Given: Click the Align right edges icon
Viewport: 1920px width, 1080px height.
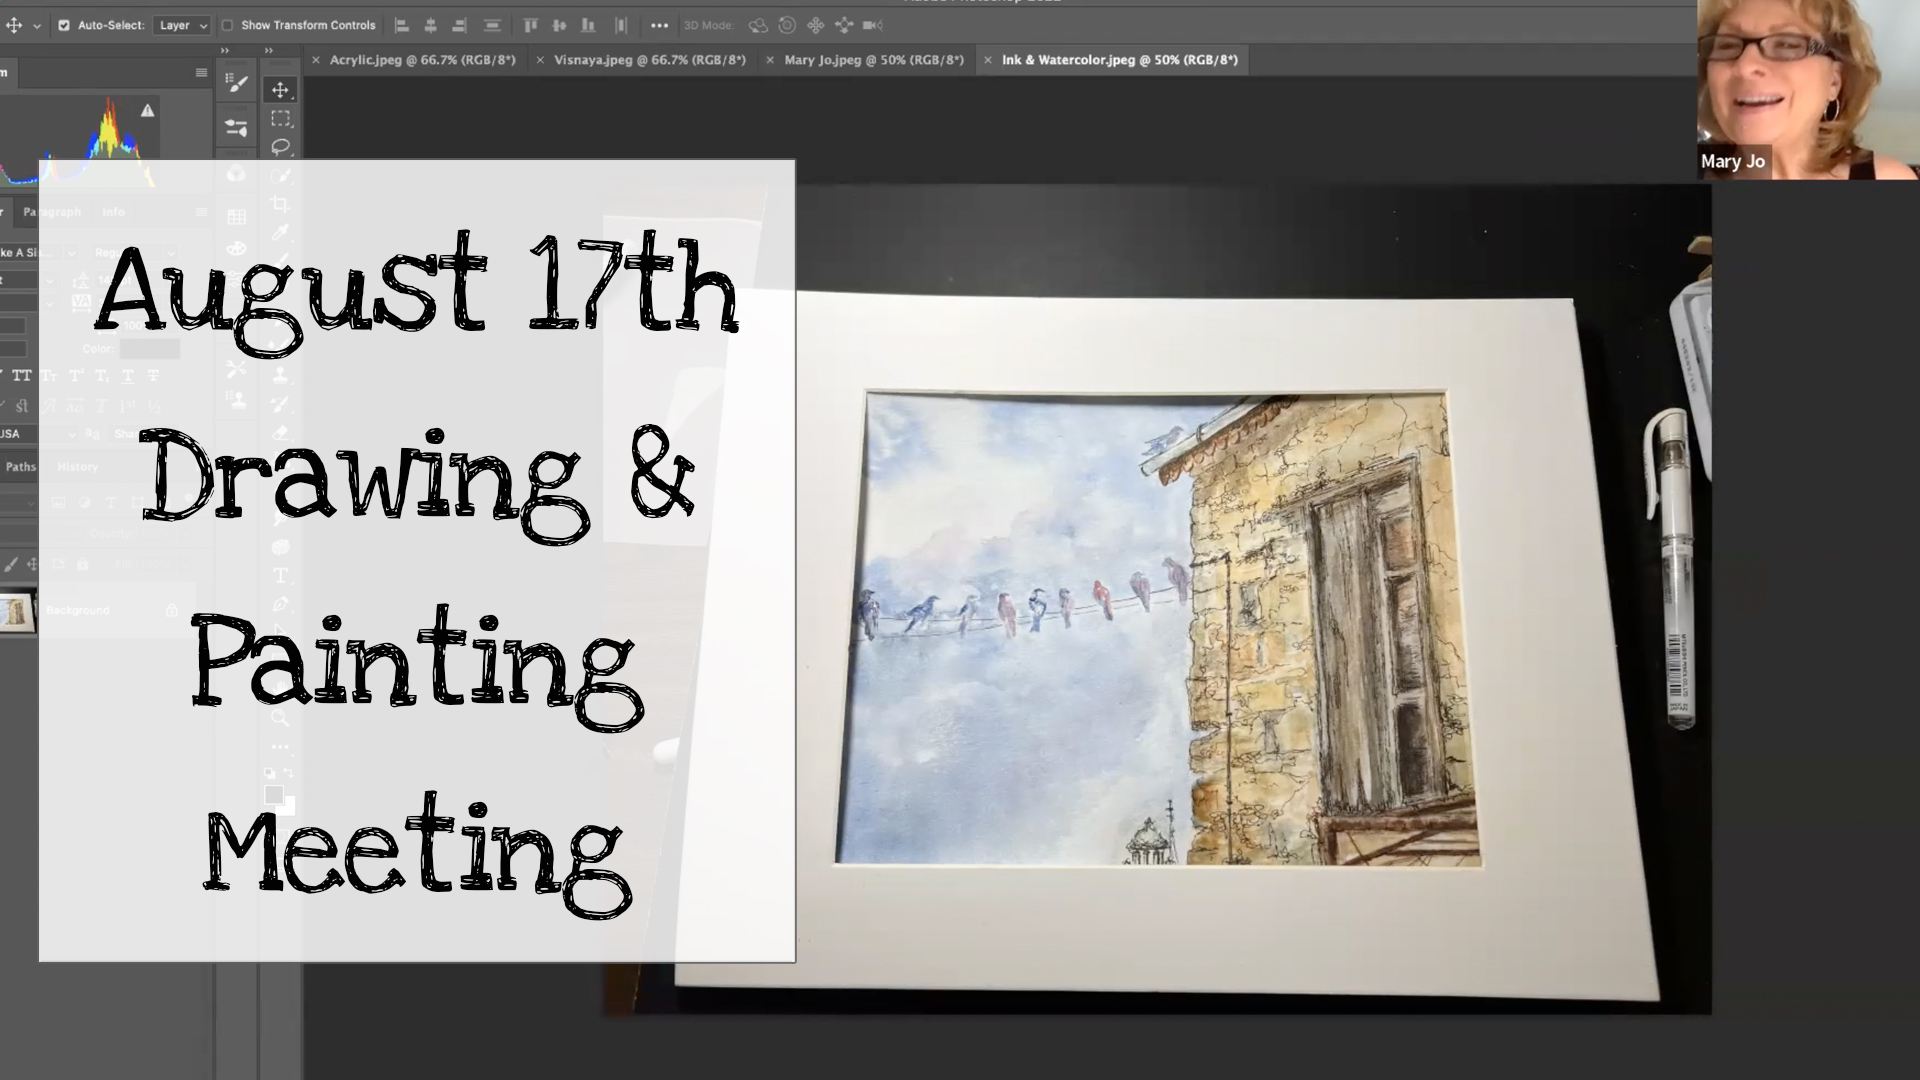Looking at the screenshot, I should coord(460,25).
